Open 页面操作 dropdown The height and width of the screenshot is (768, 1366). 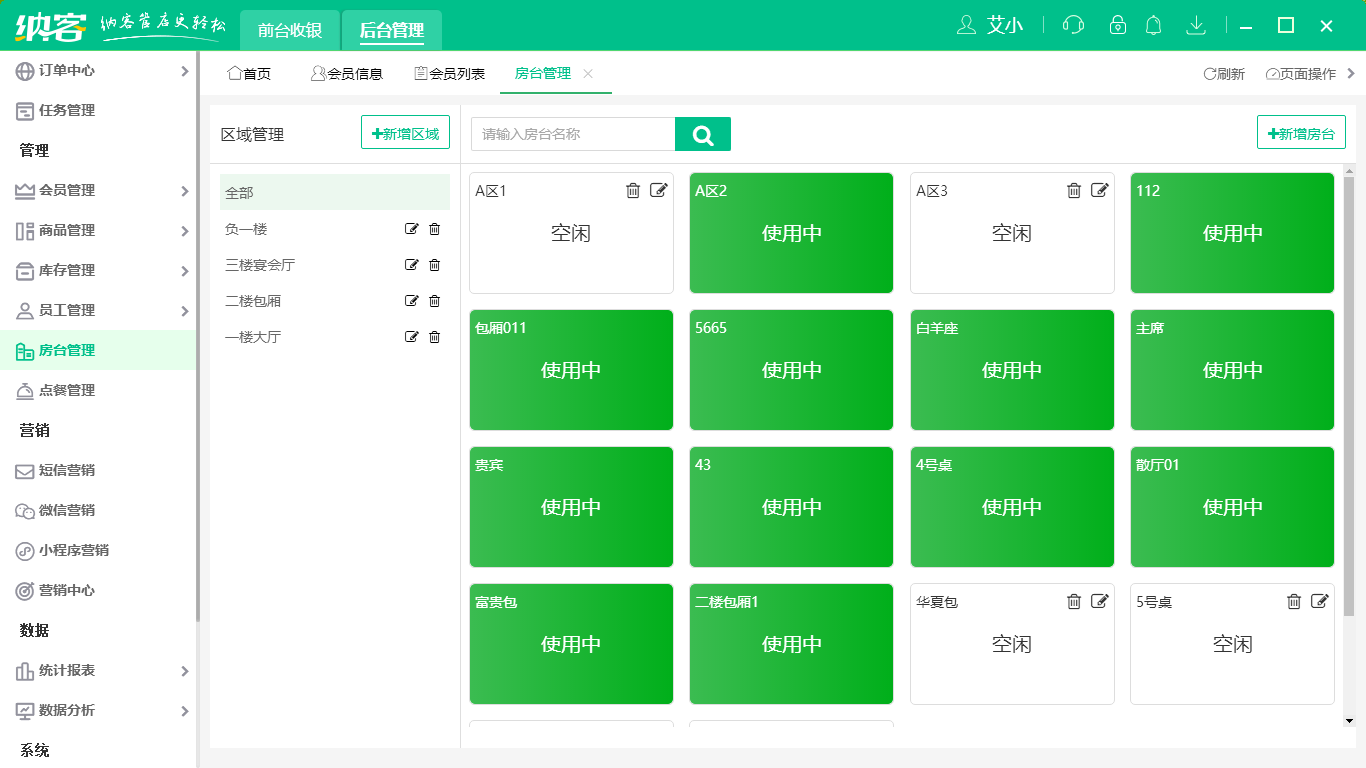click(x=1300, y=74)
